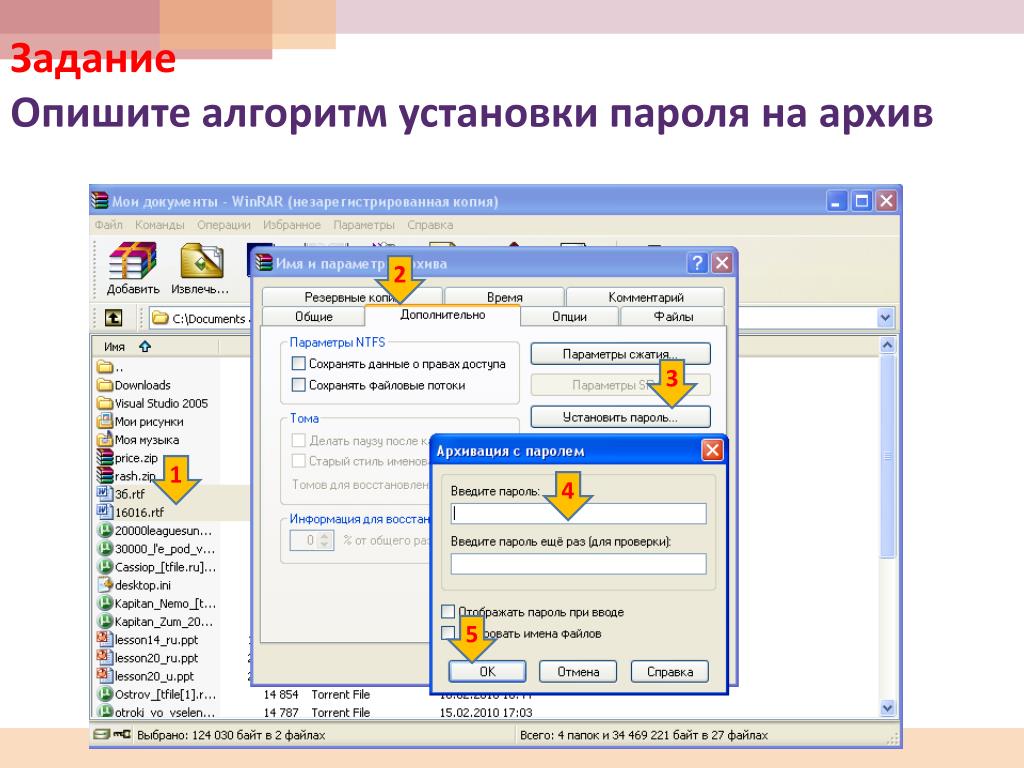Select the parent folder '..' entry

point(110,366)
